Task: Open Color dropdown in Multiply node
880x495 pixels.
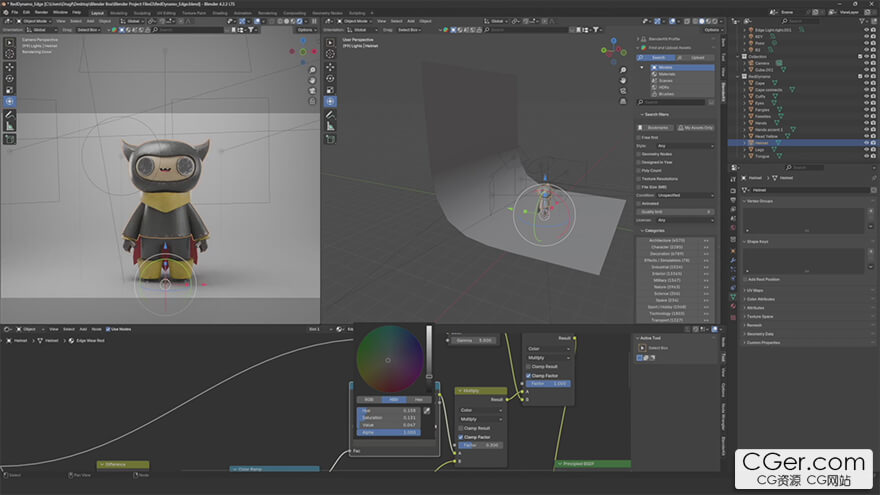Action: pyautogui.click(x=480, y=410)
